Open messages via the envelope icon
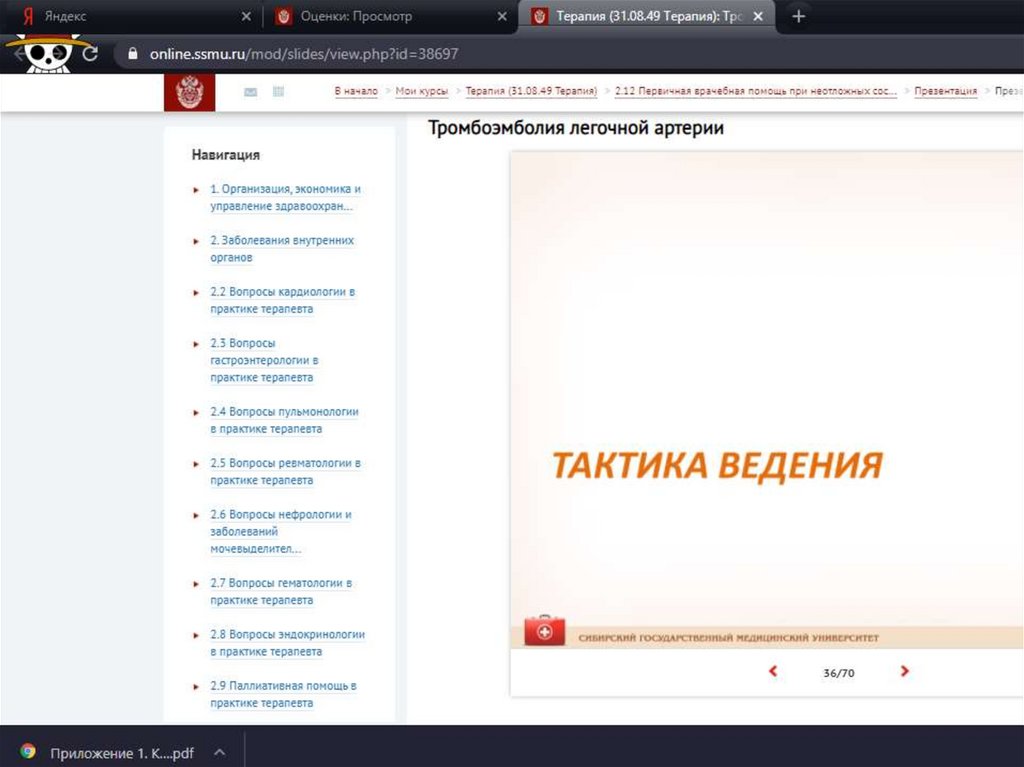1024x767 pixels. 250,92
